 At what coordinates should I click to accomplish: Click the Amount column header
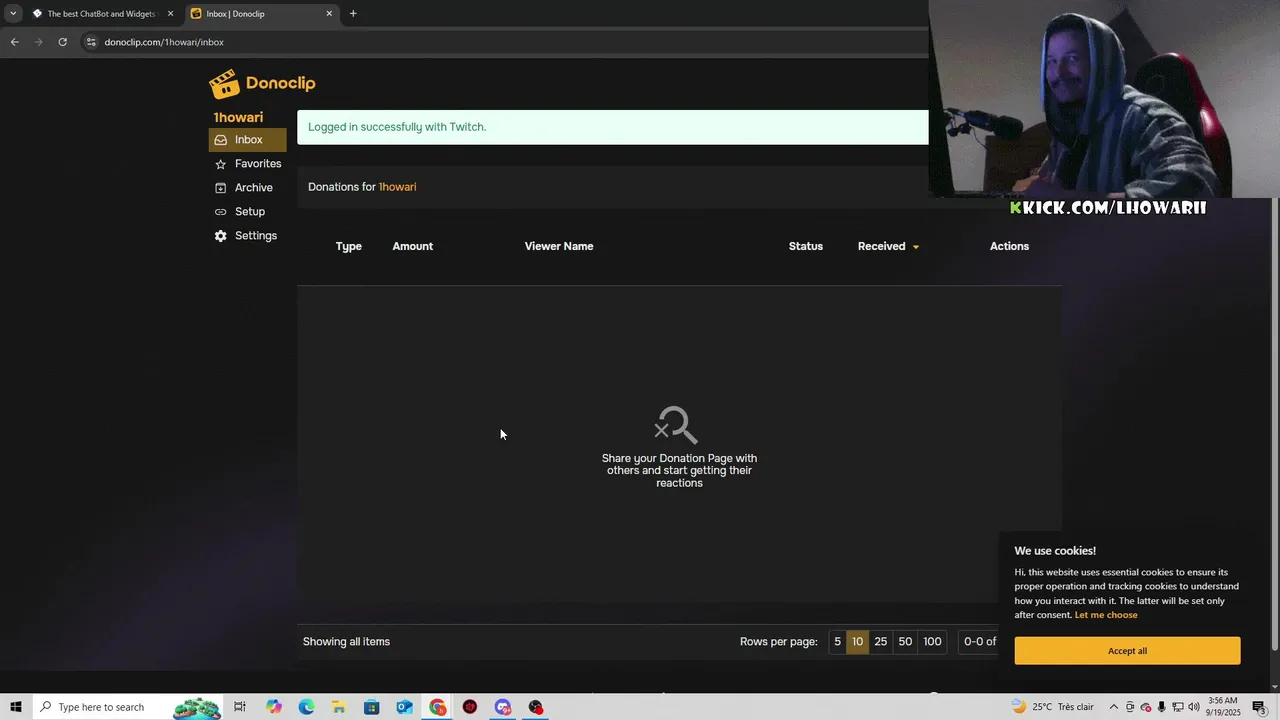pos(413,246)
